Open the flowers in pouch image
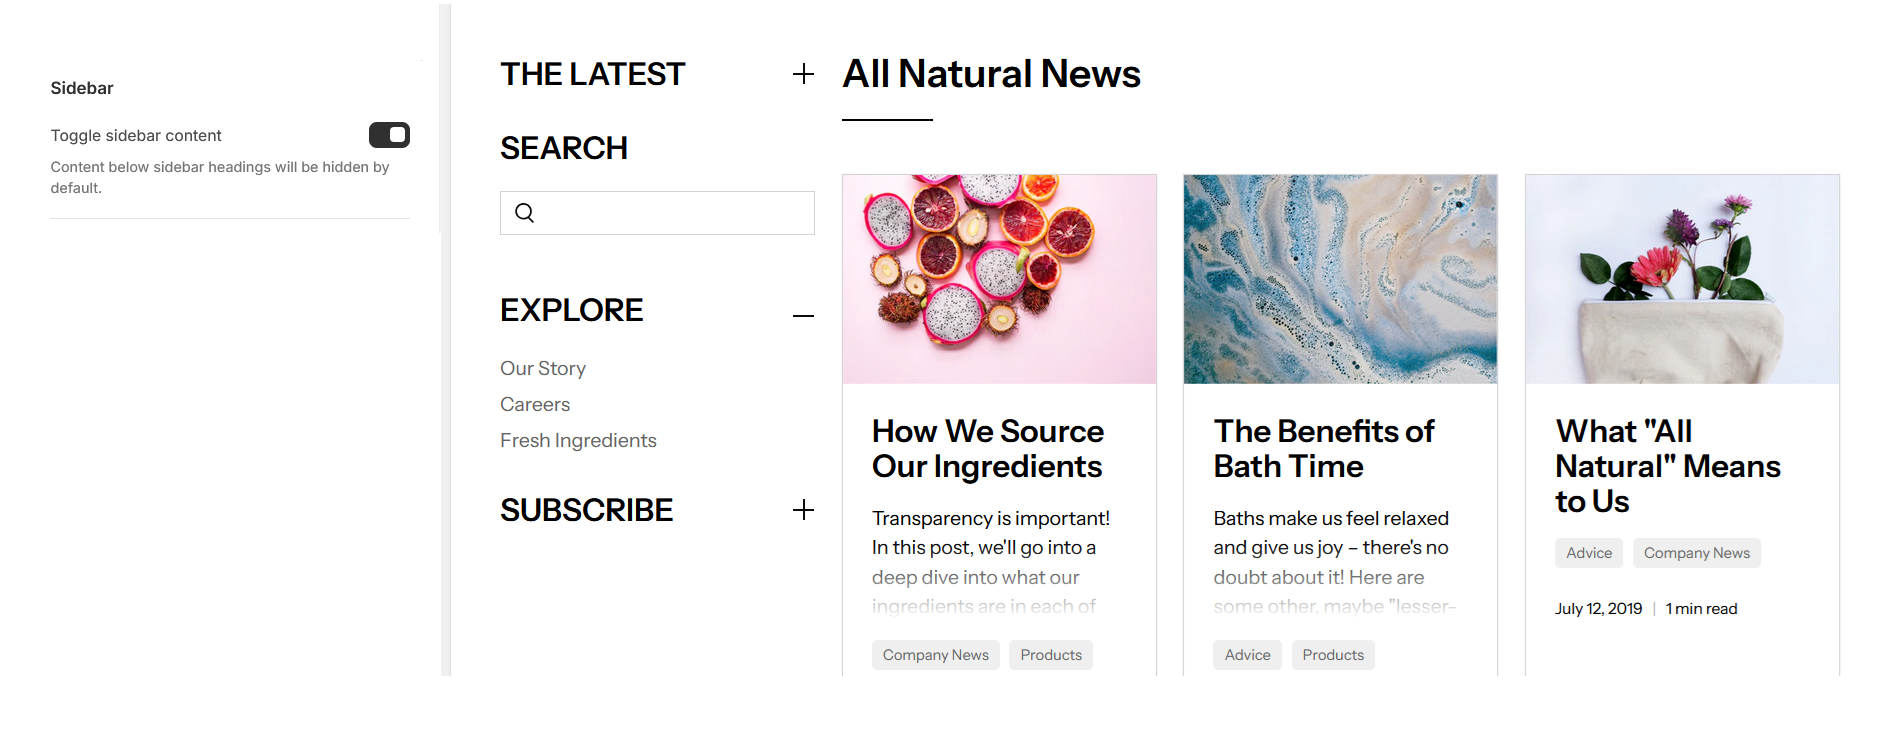1894x733 pixels. [x=1681, y=279]
